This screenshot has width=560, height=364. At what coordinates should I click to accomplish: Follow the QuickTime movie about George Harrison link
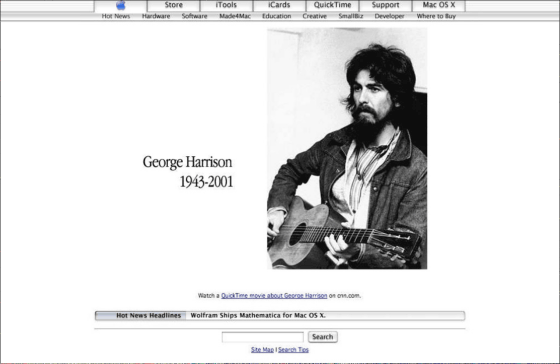tap(274, 295)
